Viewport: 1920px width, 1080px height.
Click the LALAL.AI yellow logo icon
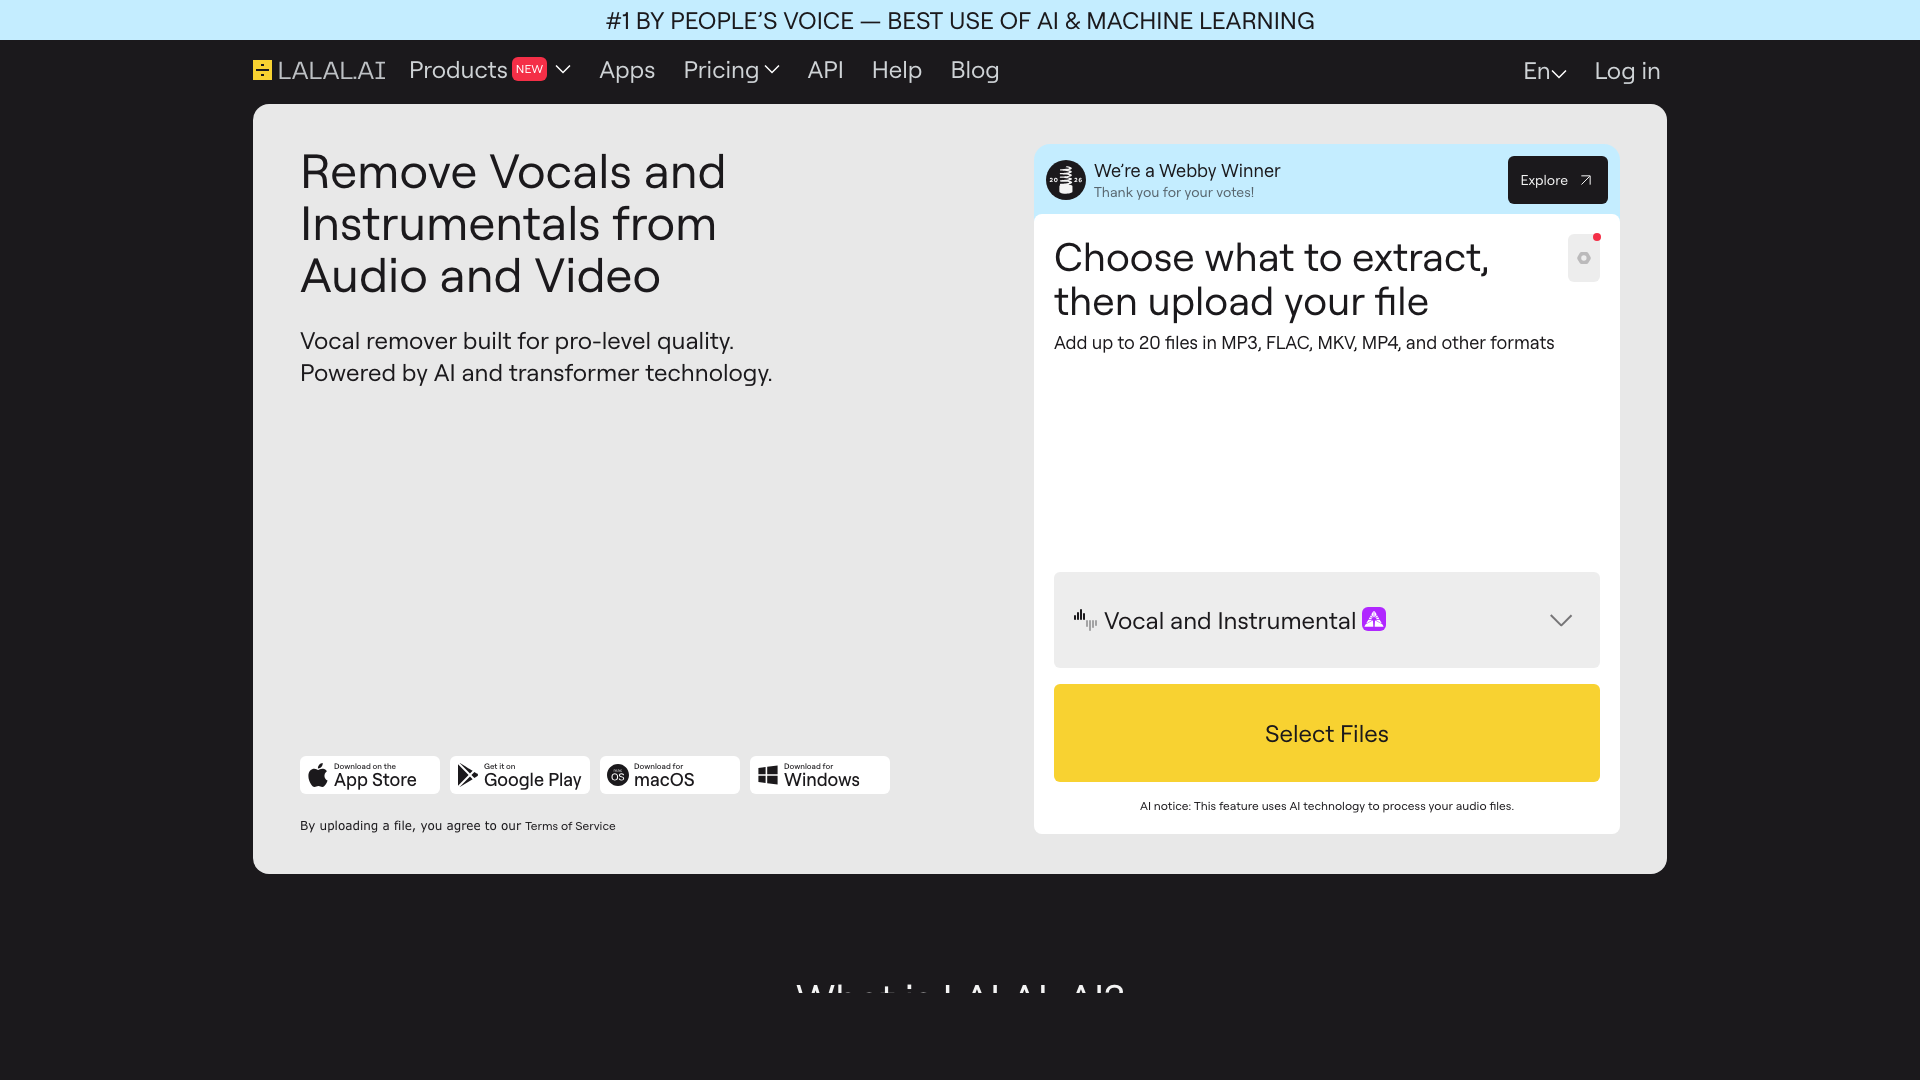click(262, 70)
